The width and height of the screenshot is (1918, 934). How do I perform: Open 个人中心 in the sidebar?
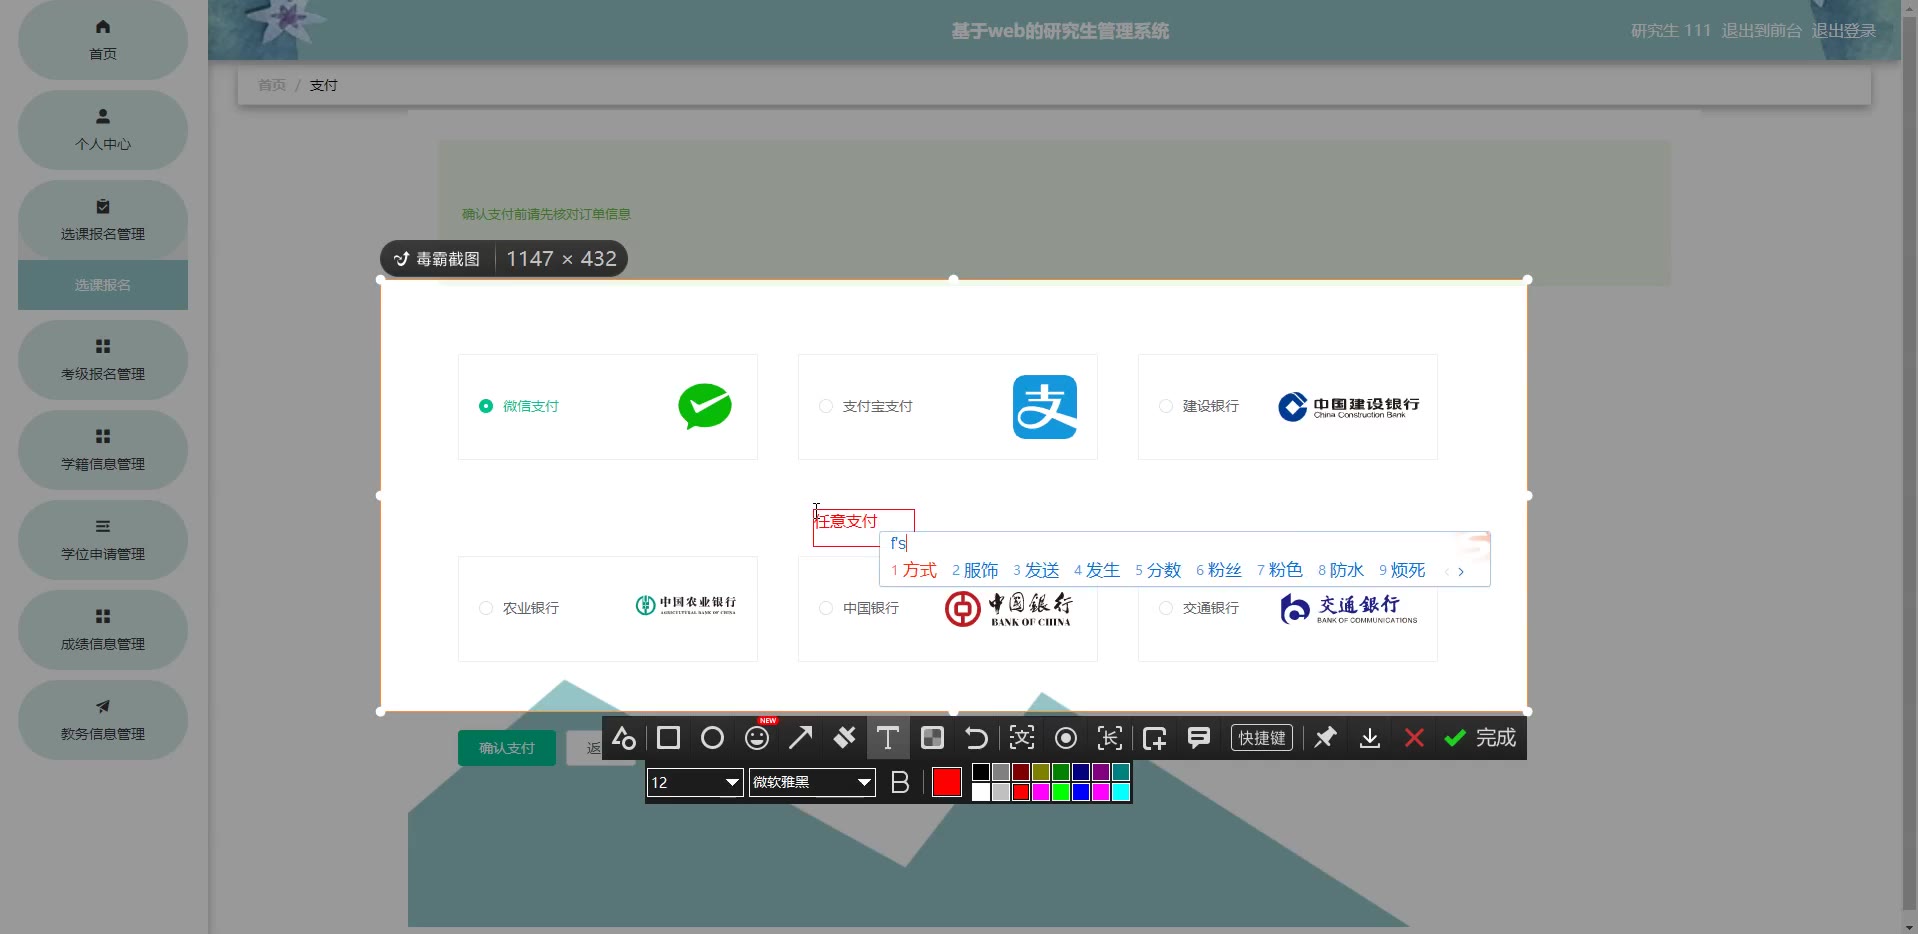coord(103,130)
